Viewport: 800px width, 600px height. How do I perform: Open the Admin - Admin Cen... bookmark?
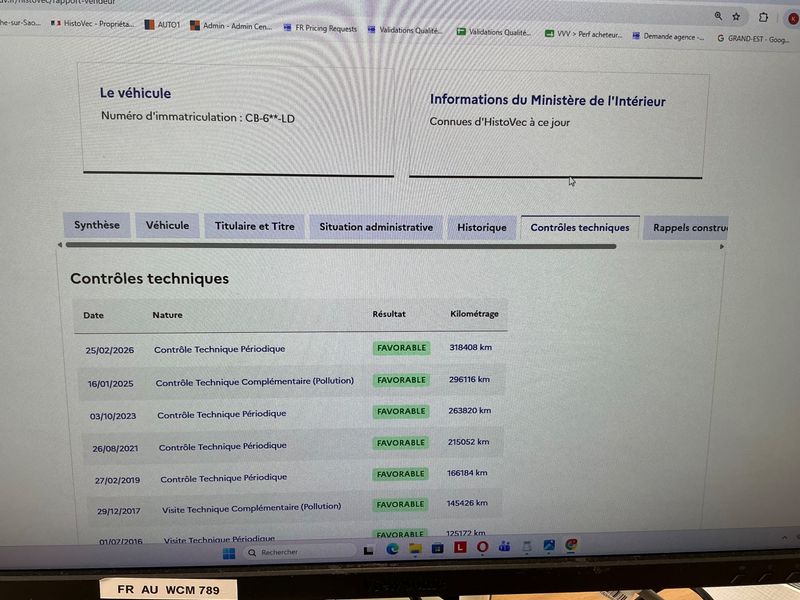[x=231, y=26]
